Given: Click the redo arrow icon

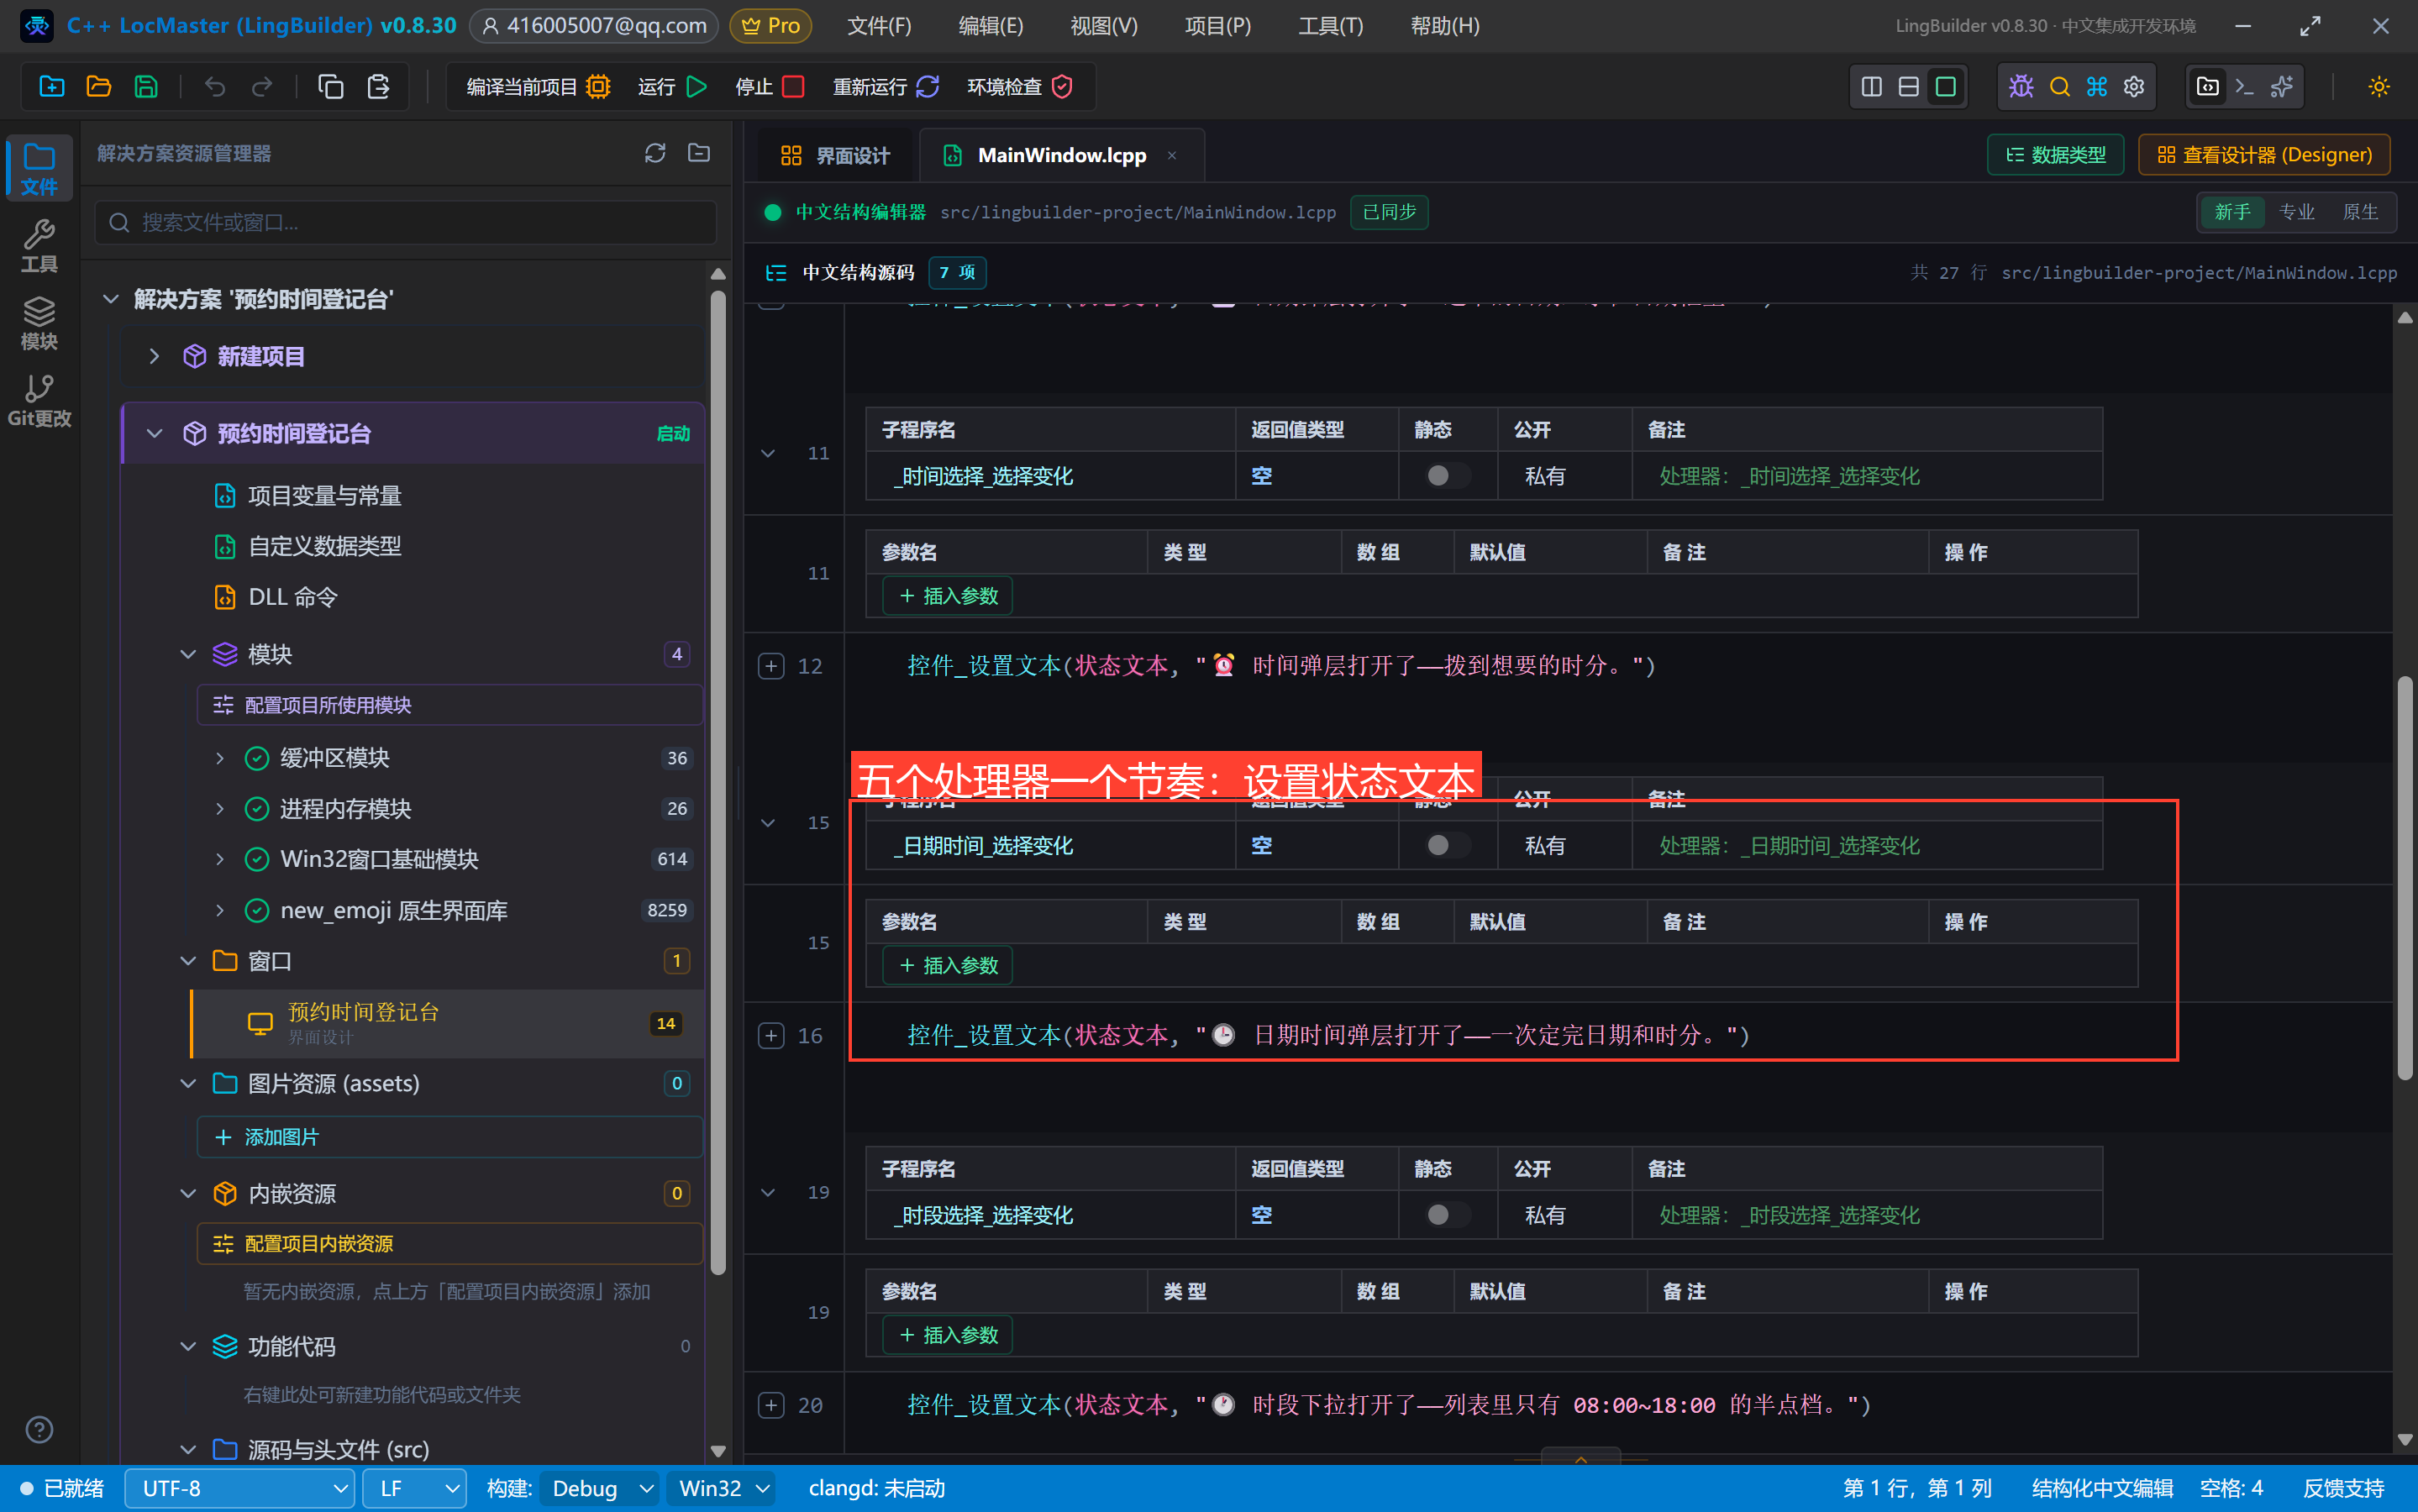Looking at the screenshot, I should 262,87.
